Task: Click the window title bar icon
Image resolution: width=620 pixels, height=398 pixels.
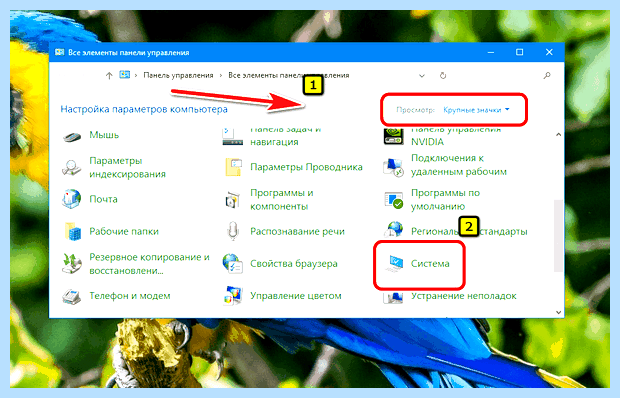Action: pos(60,52)
